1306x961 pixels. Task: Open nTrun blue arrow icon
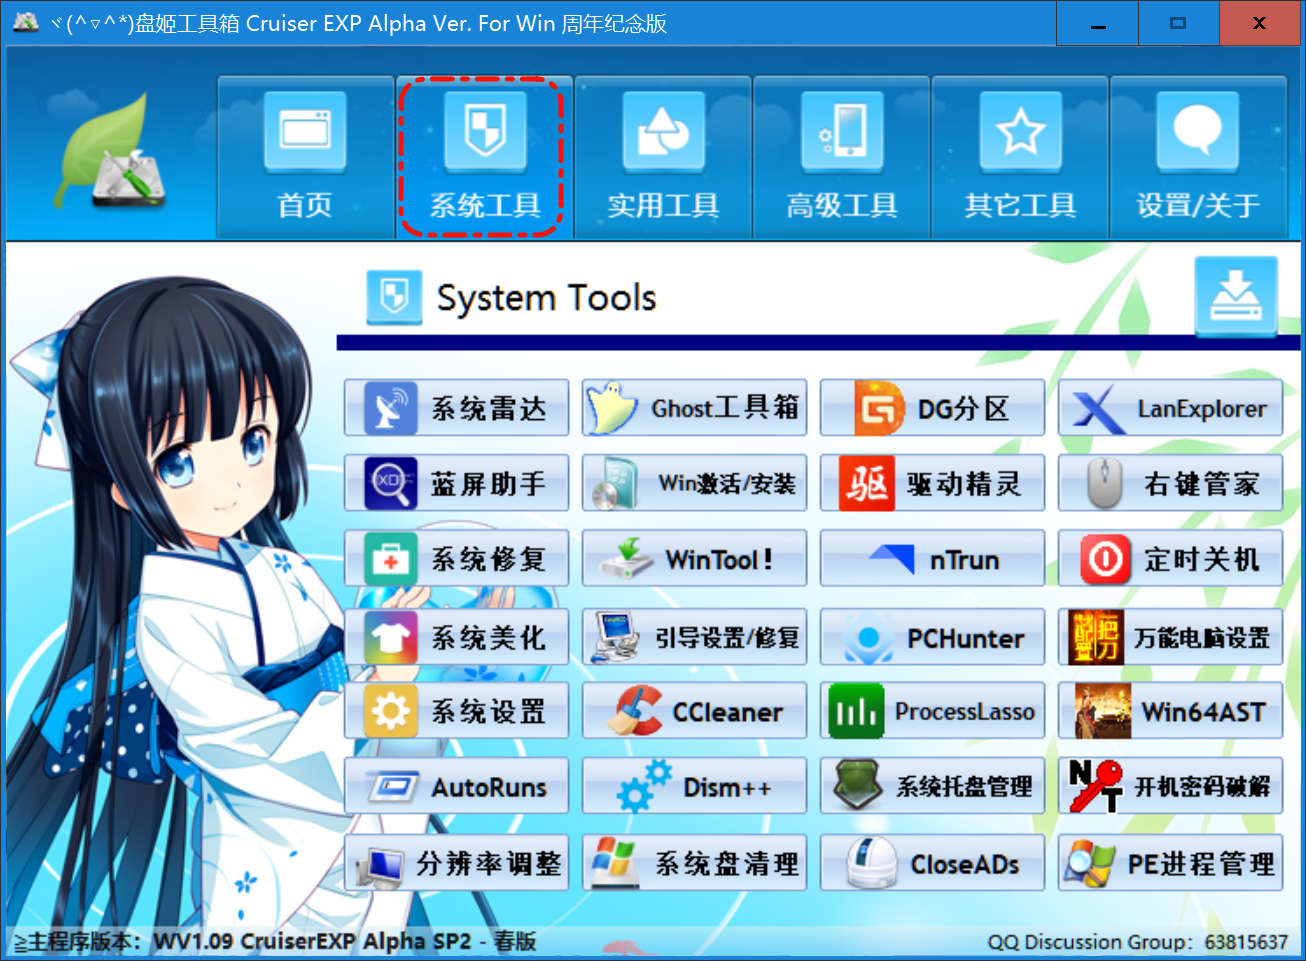click(892, 559)
